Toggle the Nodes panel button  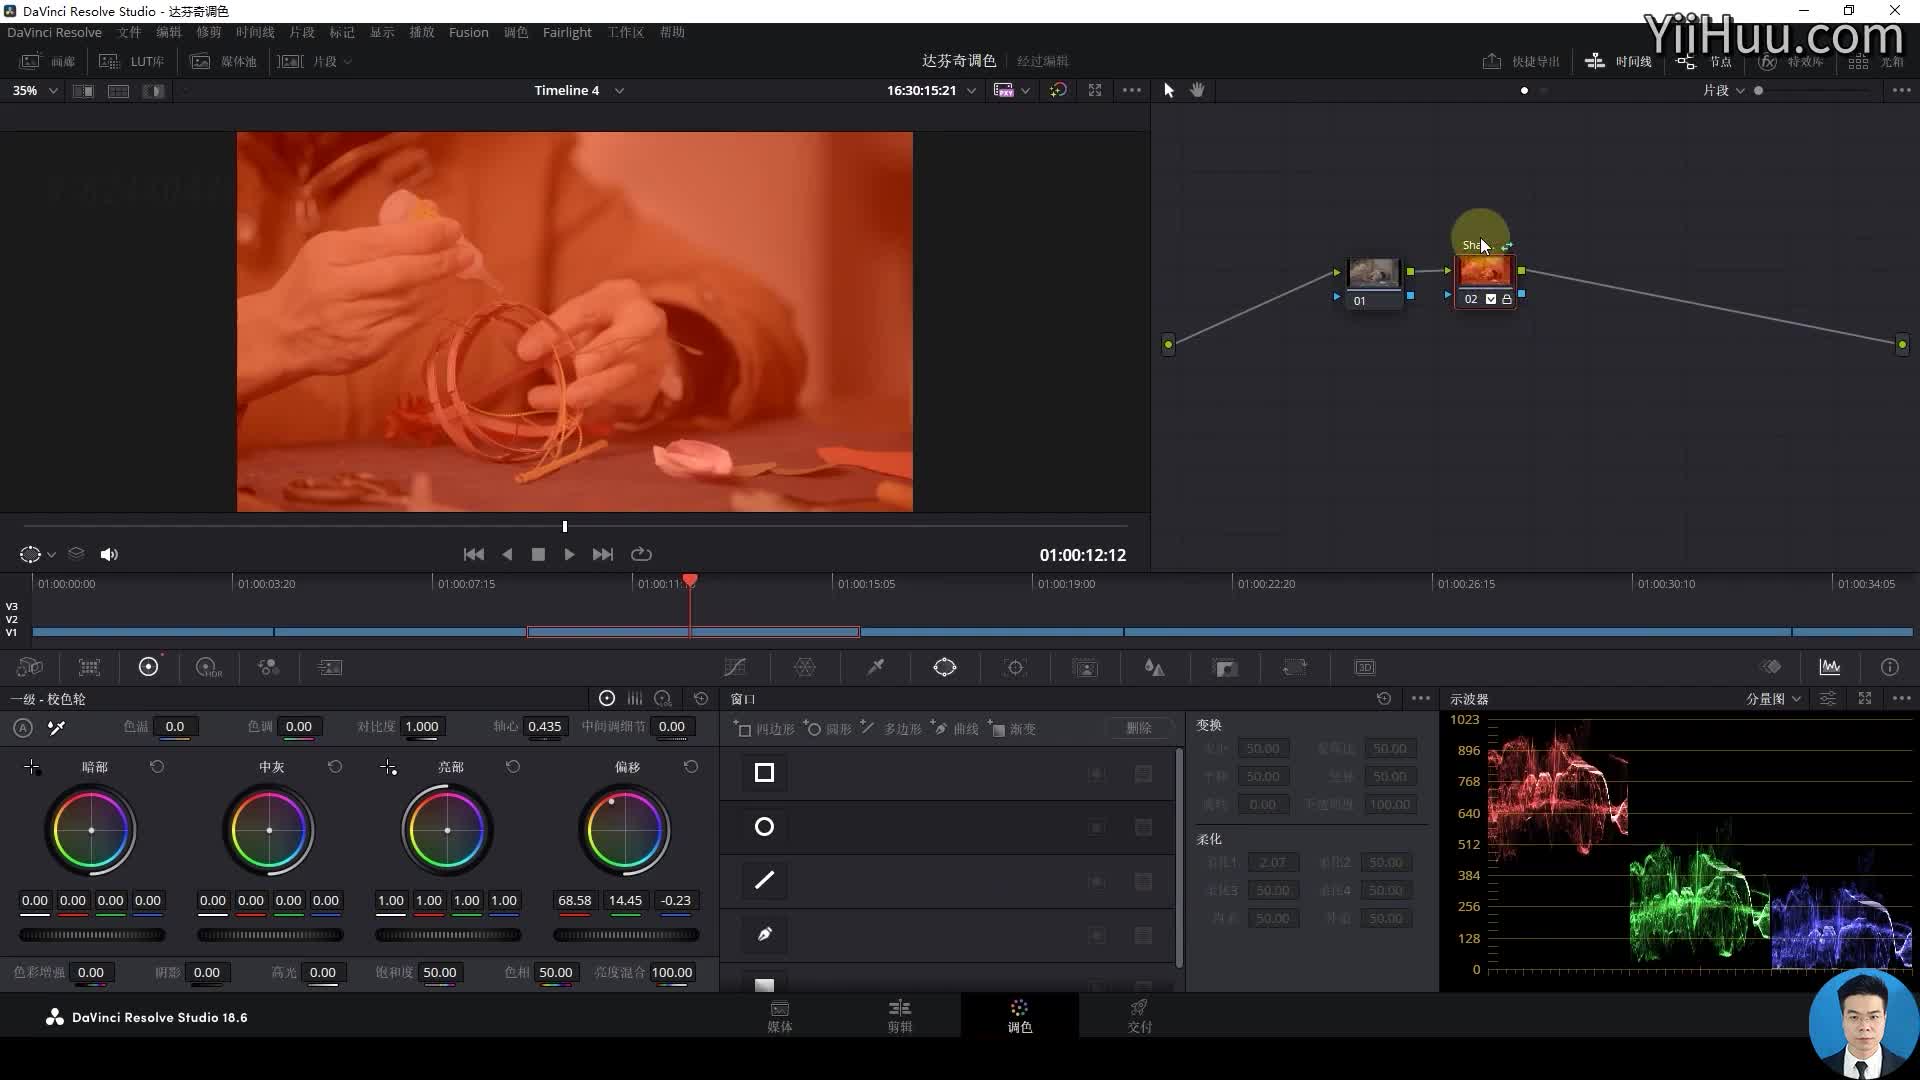coord(1705,61)
